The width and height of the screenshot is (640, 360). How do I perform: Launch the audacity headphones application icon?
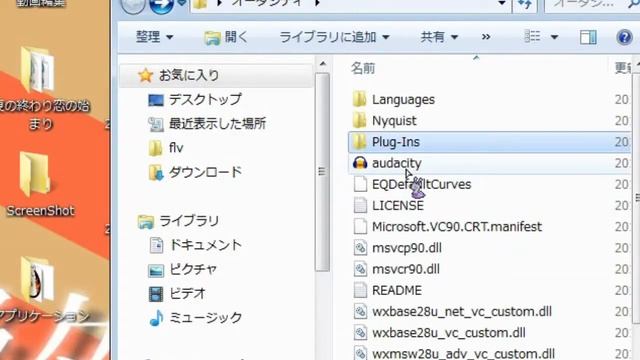(360, 163)
